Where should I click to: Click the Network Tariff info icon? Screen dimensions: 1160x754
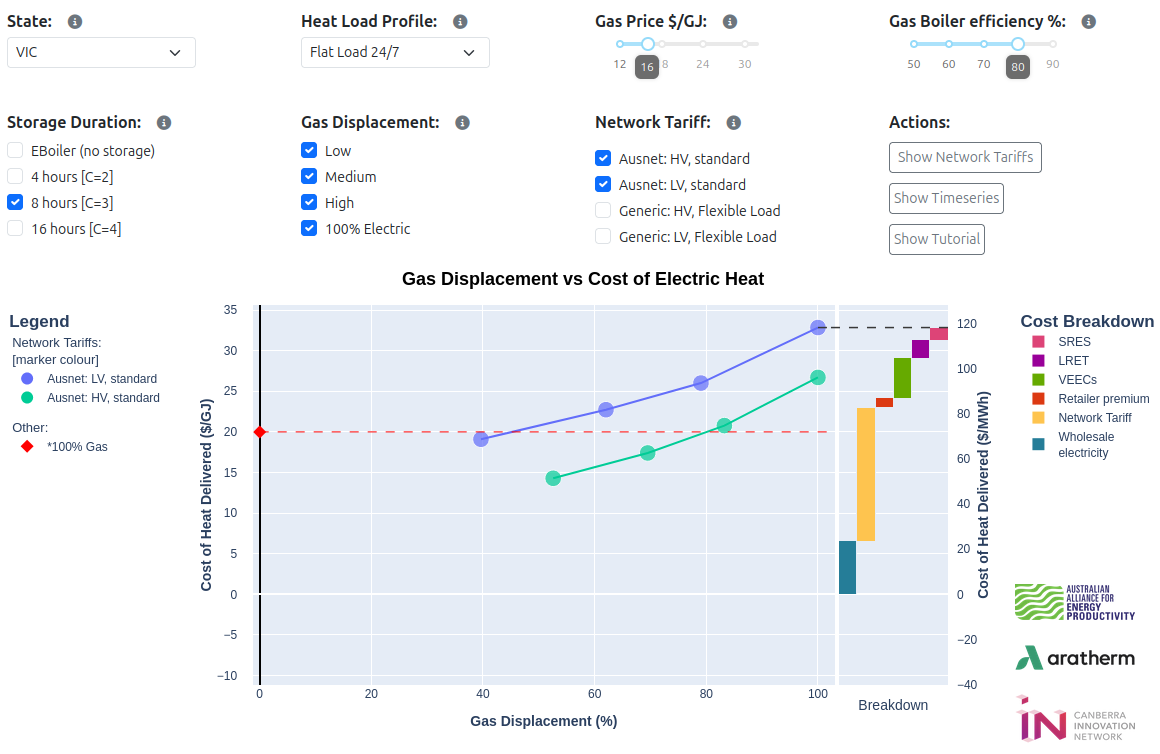[733, 123]
